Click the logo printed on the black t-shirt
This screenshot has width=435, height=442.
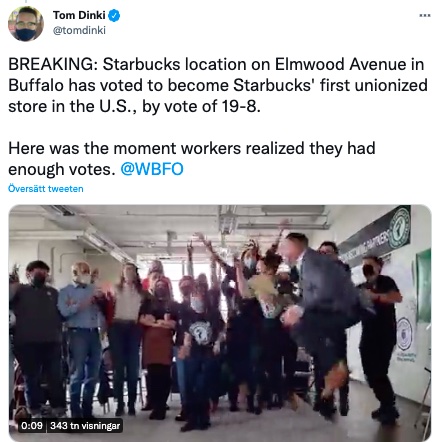coord(199,333)
